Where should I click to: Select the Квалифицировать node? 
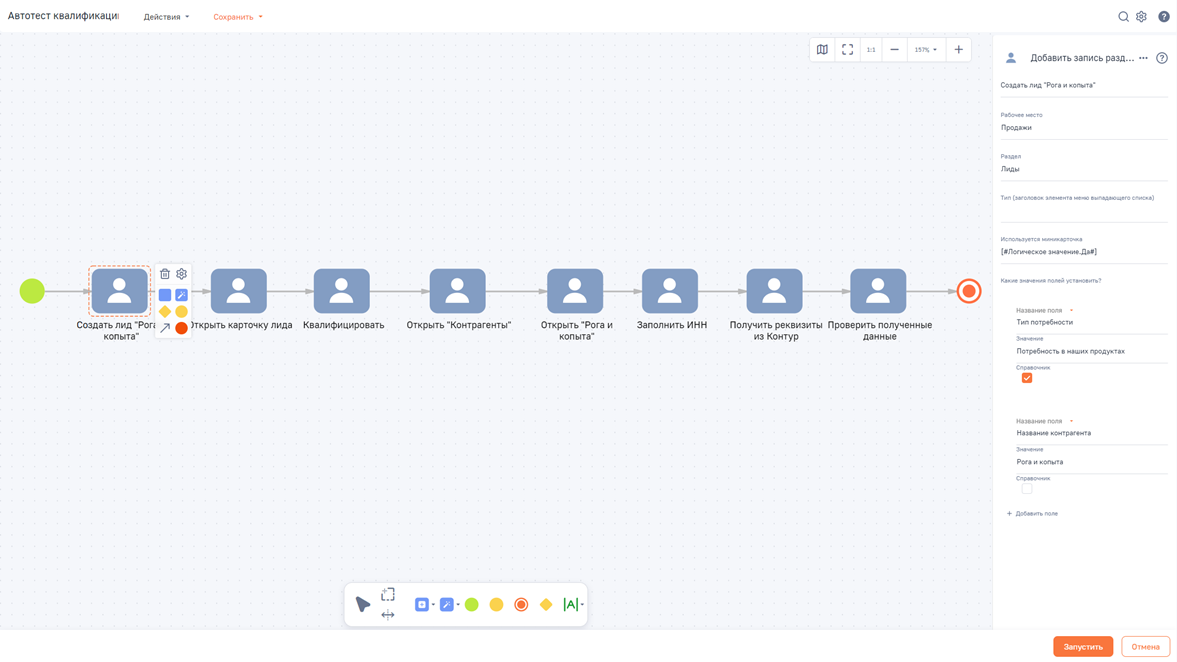(342, 291)
